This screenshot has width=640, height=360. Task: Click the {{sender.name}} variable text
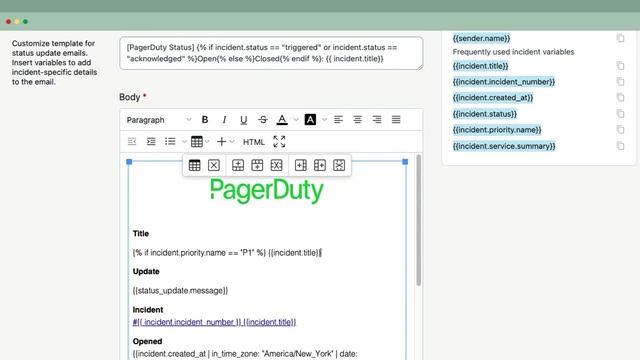[x=481, y=38]
